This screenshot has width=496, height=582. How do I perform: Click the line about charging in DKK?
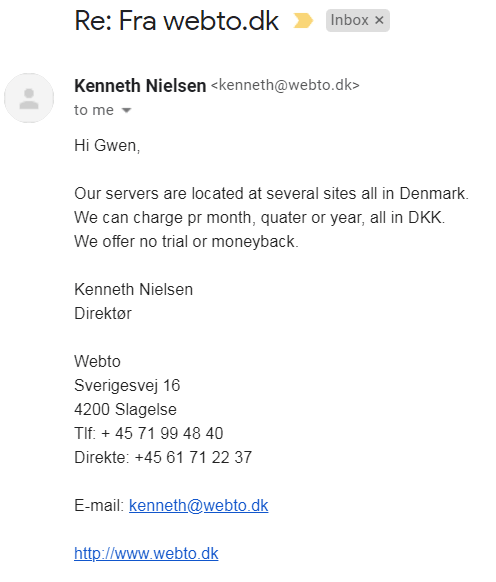tap(260, 218)
